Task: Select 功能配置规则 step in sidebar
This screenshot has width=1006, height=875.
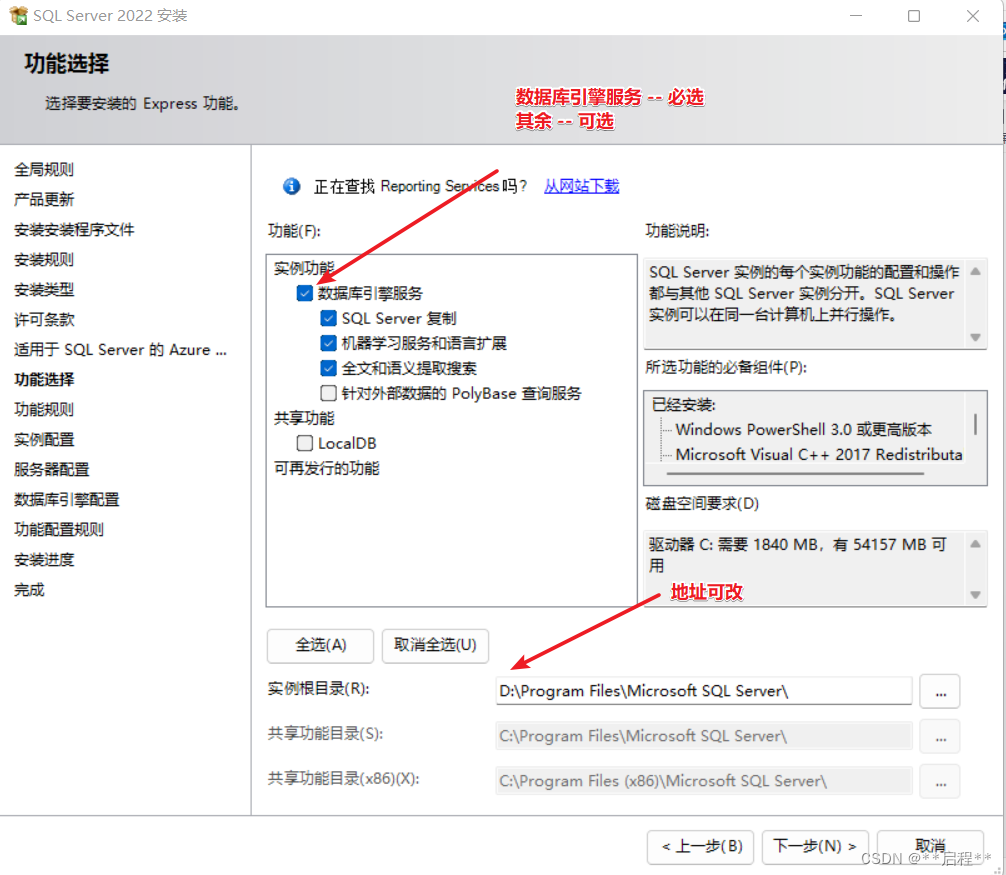Action: [59, 530]
